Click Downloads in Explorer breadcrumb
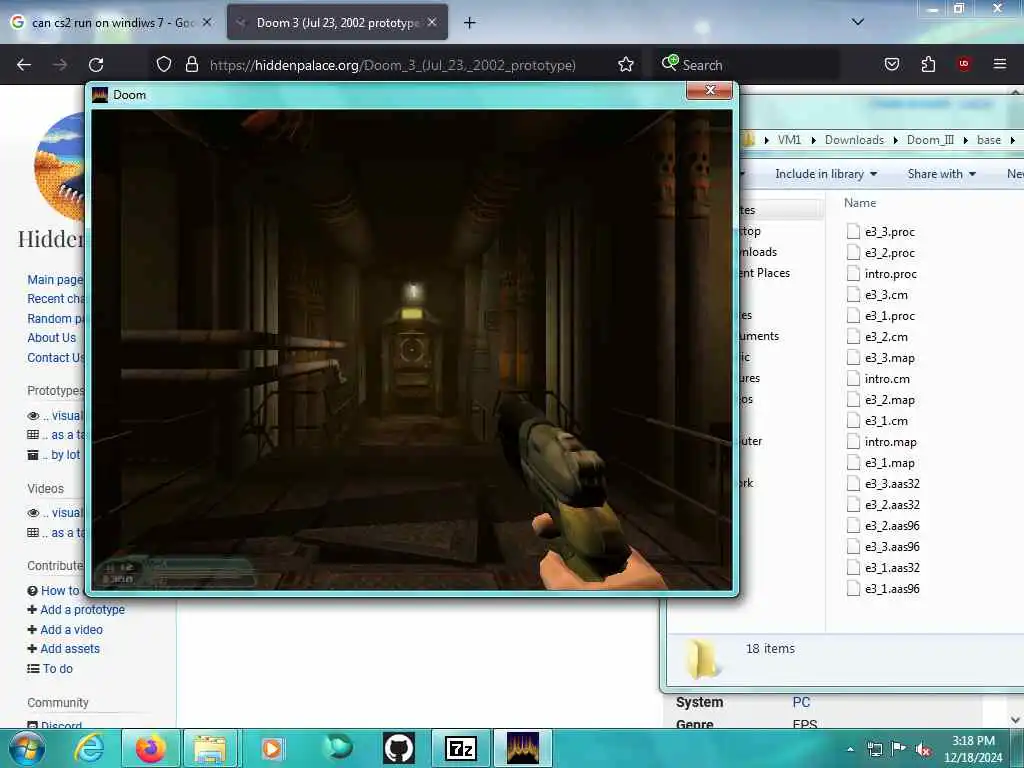 pos(854,140)
